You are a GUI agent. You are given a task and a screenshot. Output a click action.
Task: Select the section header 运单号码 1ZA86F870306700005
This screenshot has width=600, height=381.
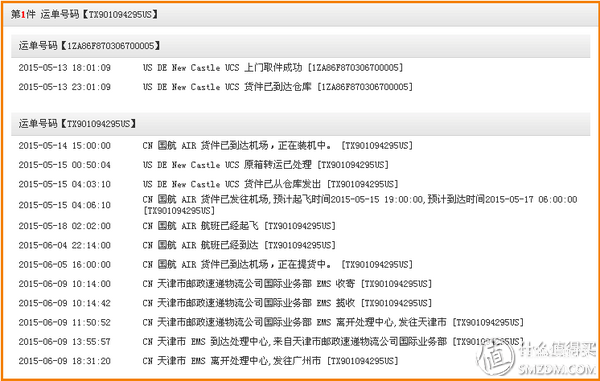[x=300, y=46]
